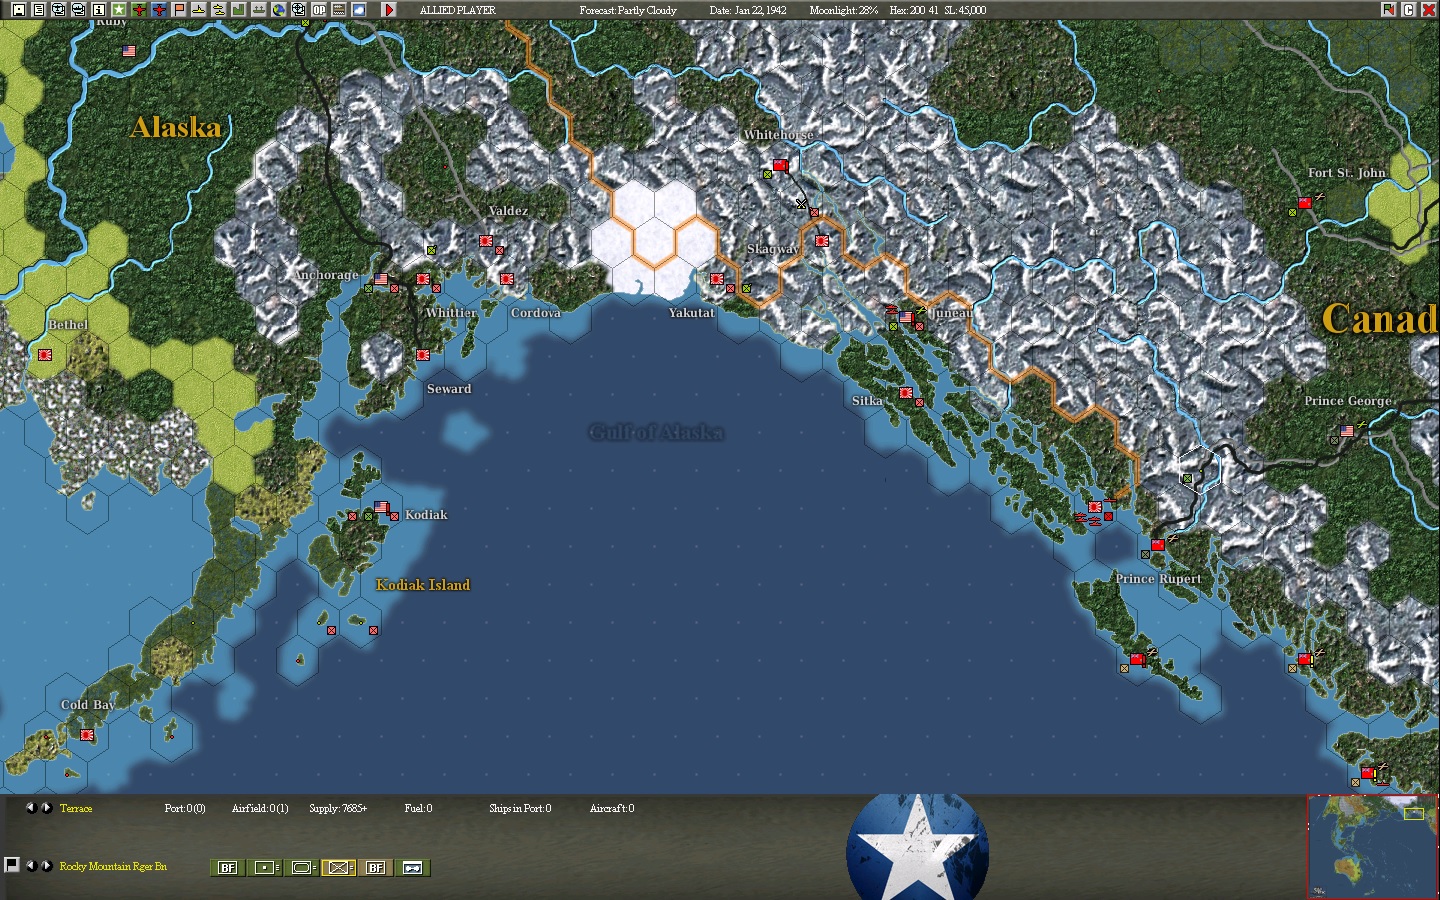Click the first green BF unit button
Image resolution: width=1440 pixels, height=900 pixels.
coord(228,867)
